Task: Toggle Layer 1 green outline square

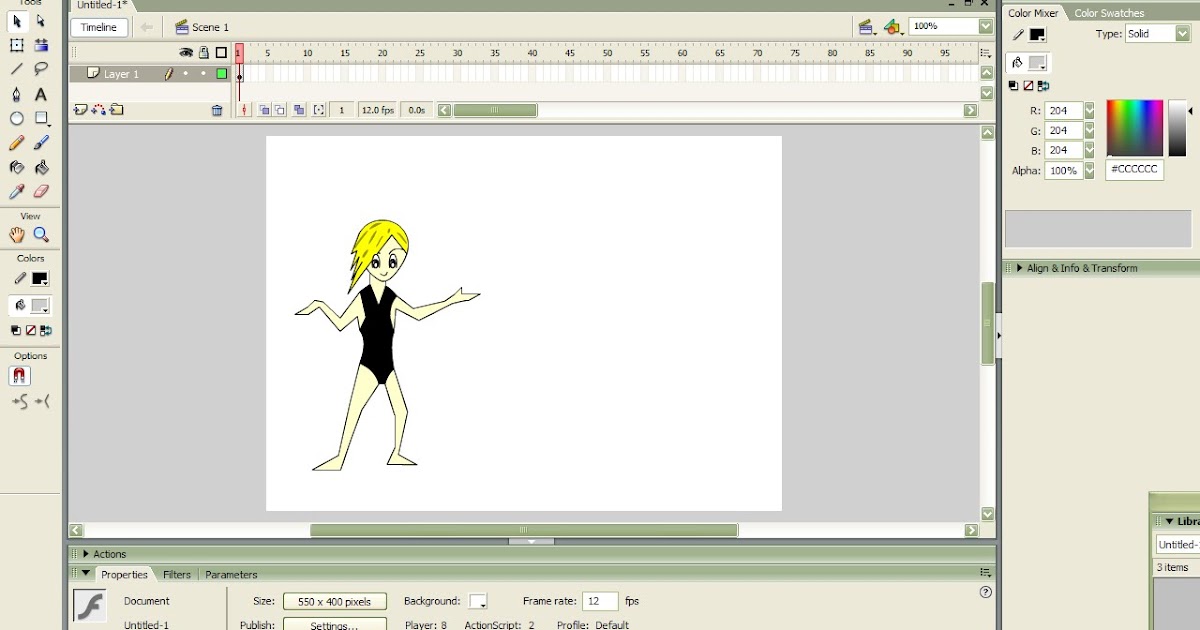Action: [x=221, y=74]
